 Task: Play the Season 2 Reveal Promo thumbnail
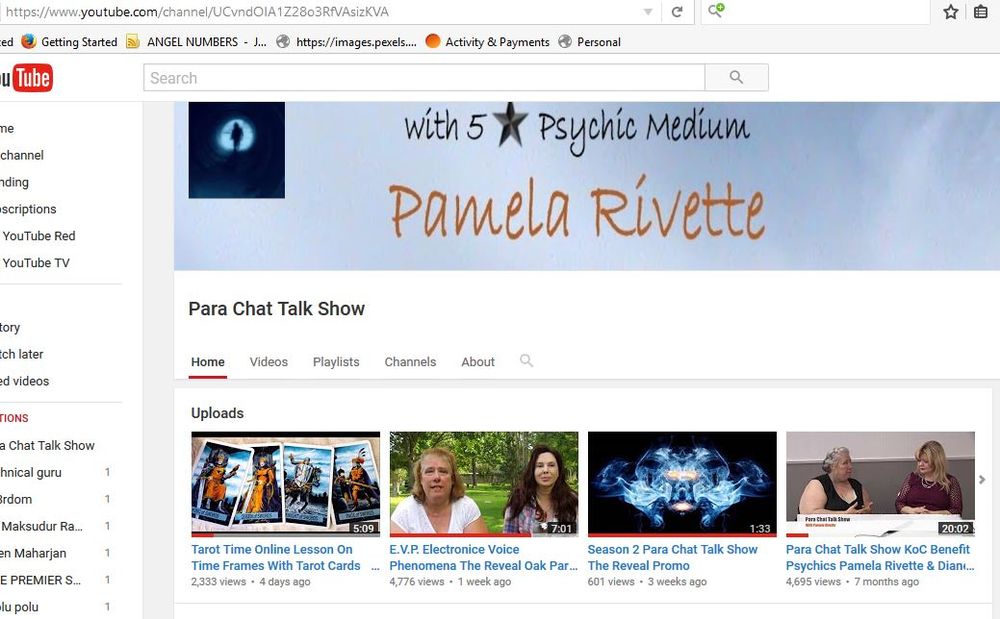pyautogui.click(x=682, y=483)
